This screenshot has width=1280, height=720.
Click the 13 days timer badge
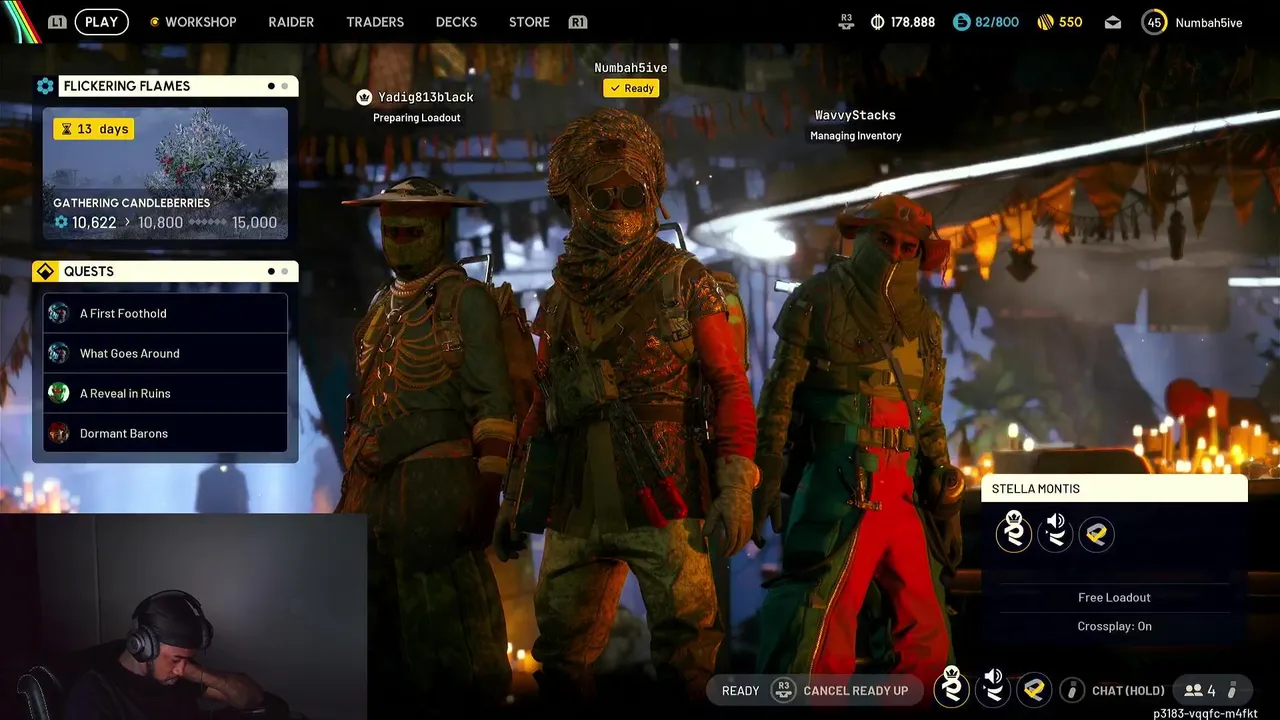coord(93,129)
